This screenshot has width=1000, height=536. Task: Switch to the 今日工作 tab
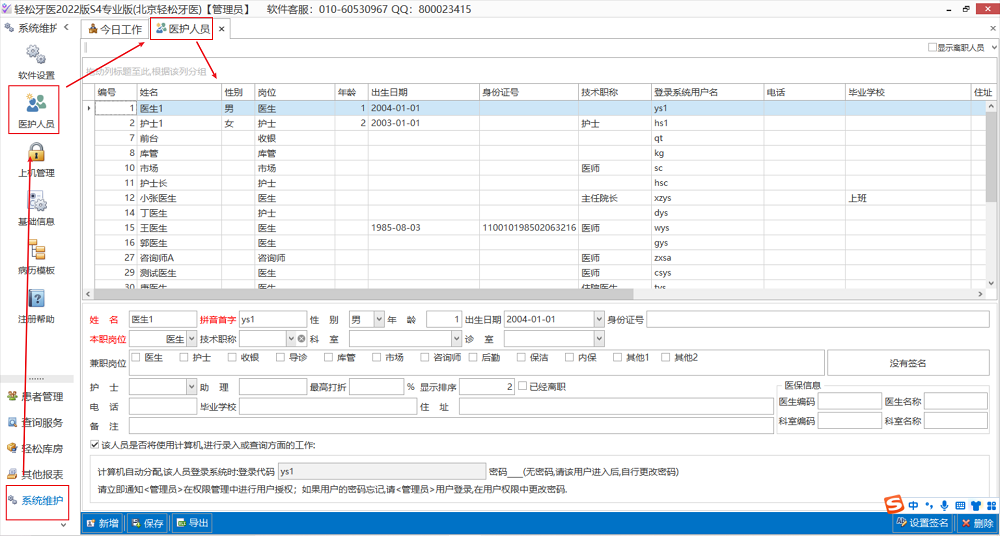click(x=115, y=29)
